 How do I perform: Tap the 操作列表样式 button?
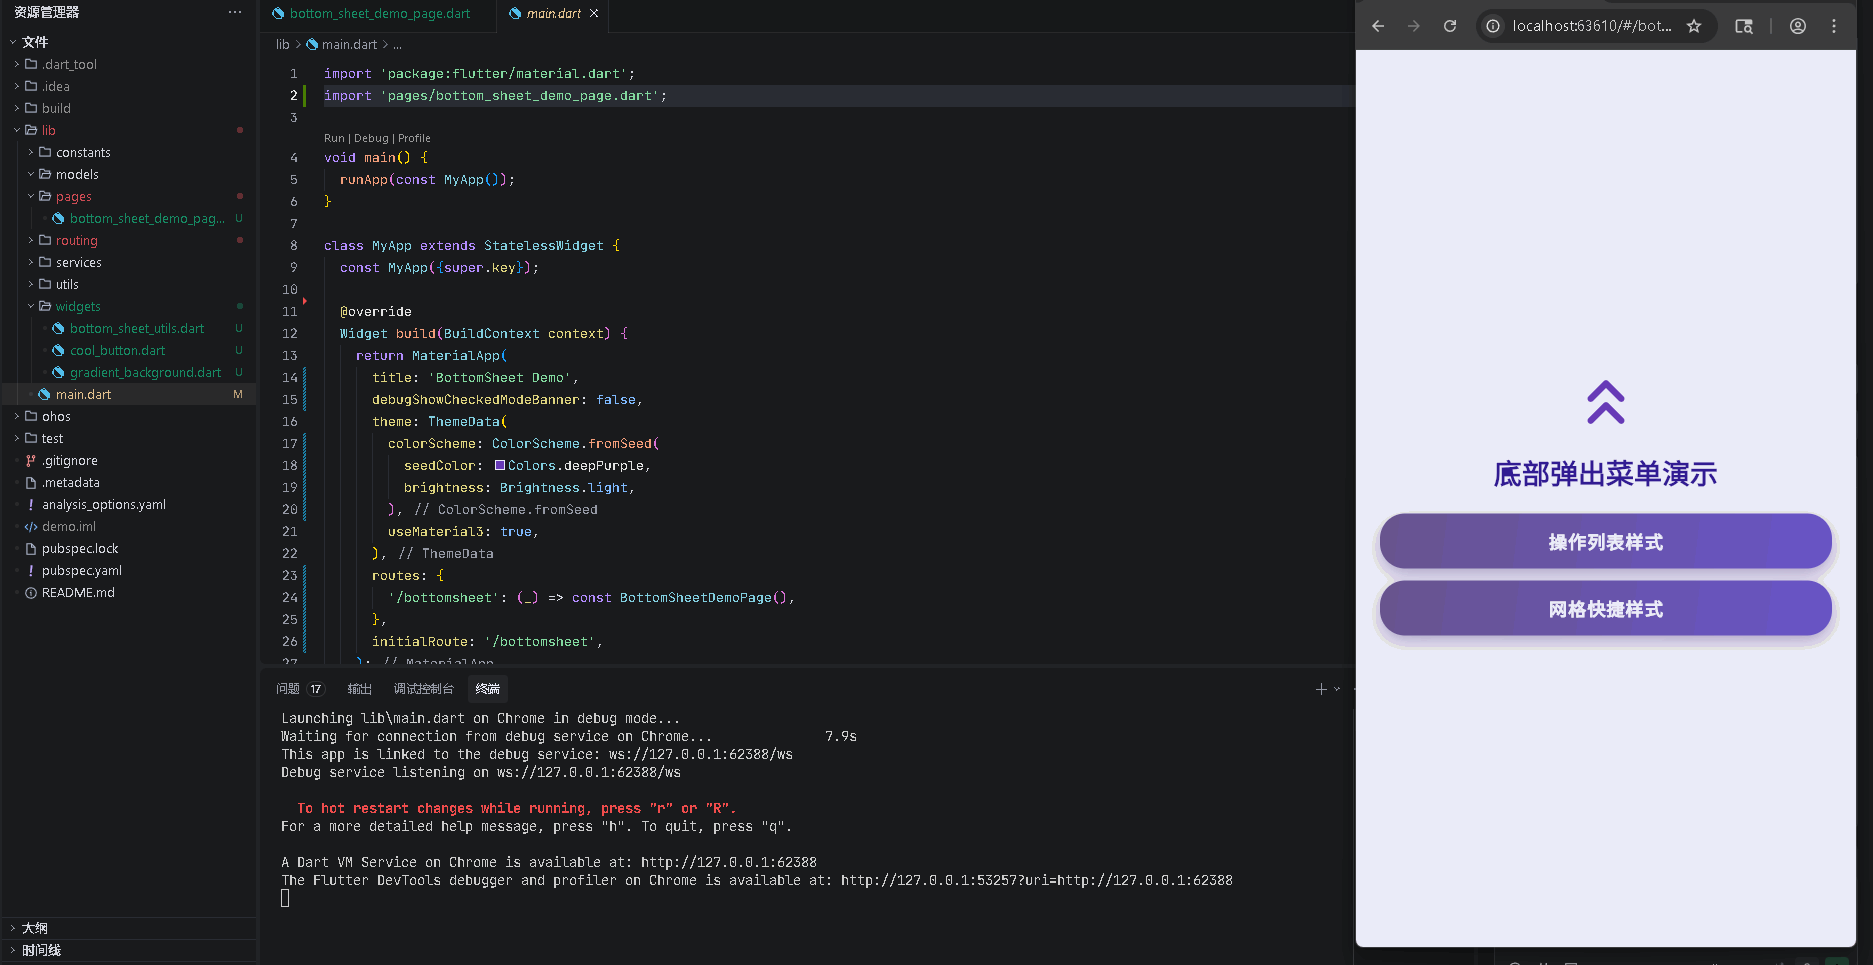[1605, 542]
